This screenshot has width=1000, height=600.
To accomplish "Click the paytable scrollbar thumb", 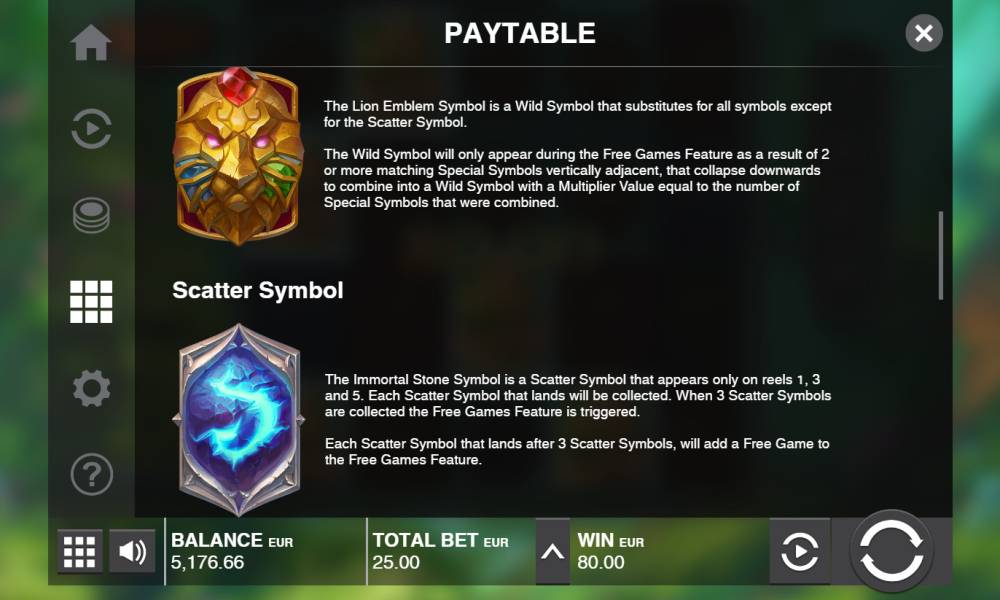I will point(941,256).
